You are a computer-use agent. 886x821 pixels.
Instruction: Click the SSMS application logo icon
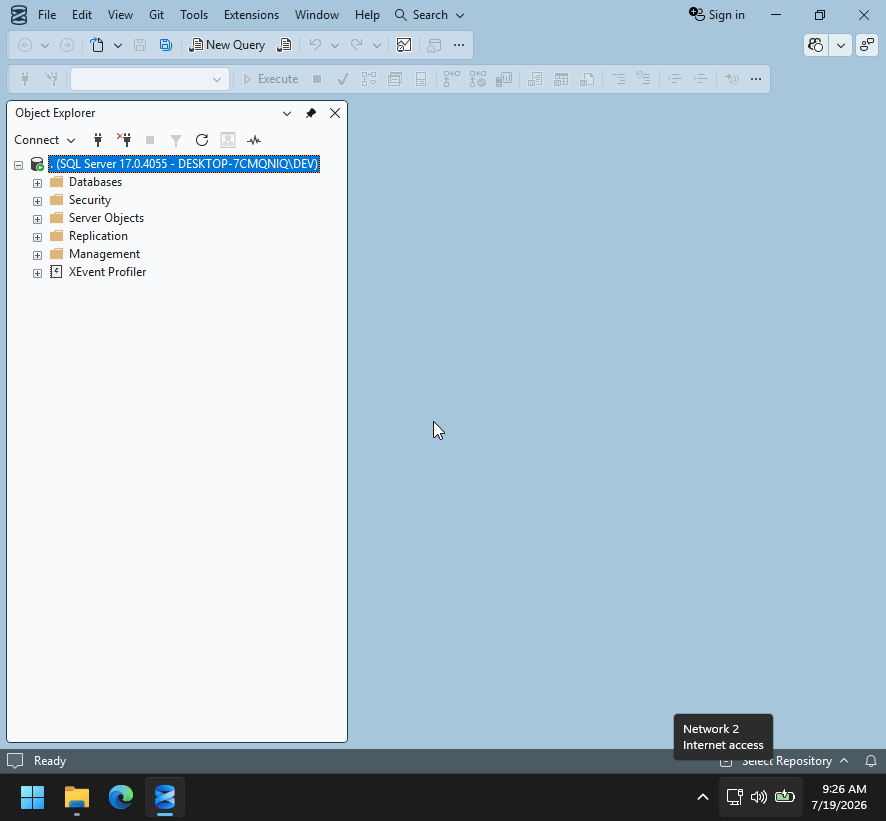pos(19,15)
